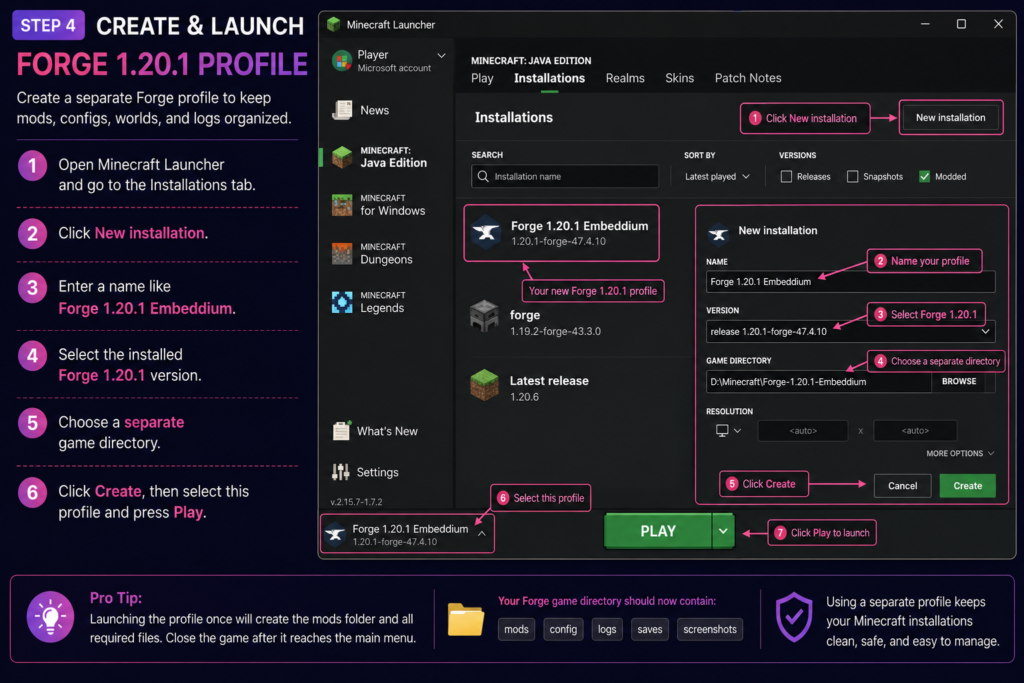Open Minecraft Legends sidebar icon

pos(342,302)
